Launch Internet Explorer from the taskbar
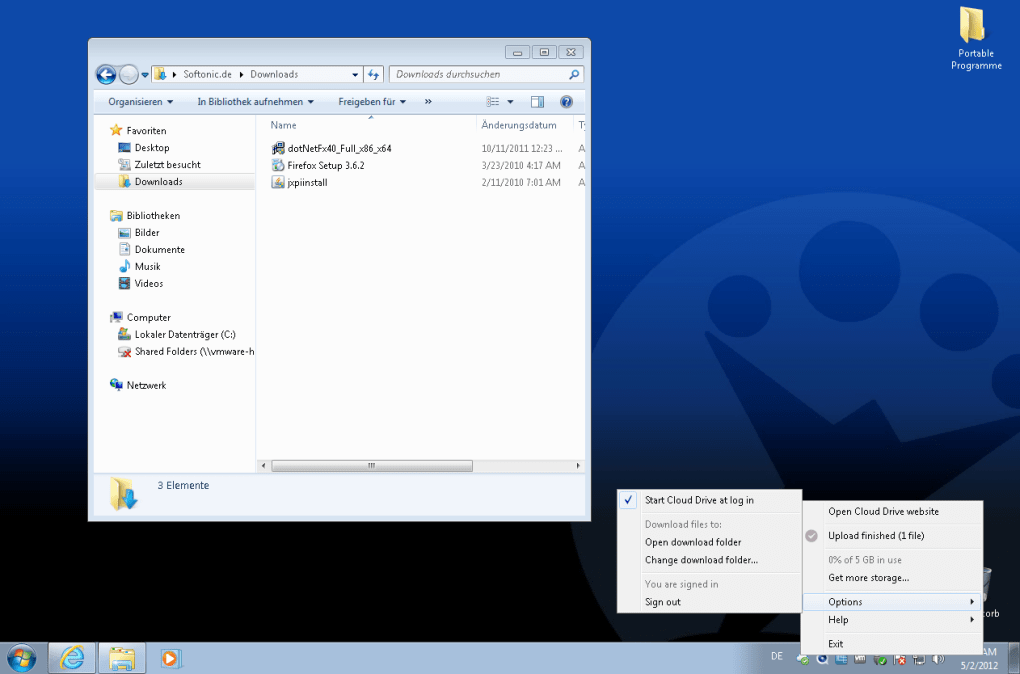Screen dimensions: 1020x674 (x=72, y=658)
